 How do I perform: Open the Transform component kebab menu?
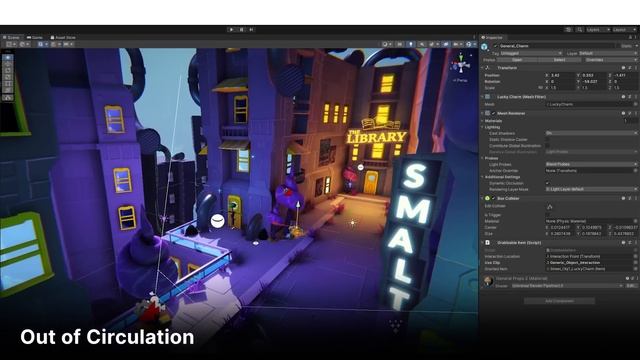click(636, 68)
